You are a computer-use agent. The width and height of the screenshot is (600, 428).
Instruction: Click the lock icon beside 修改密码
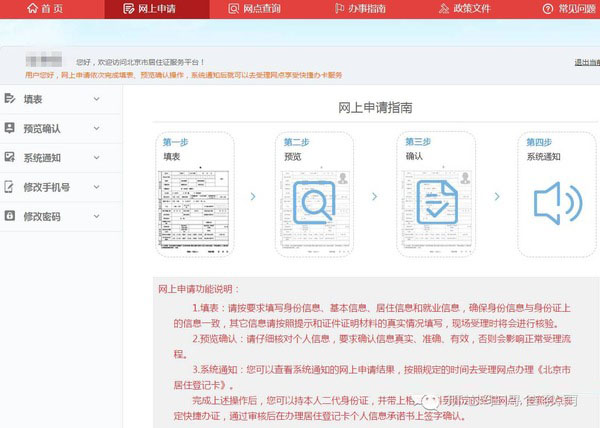click(10, 216)
